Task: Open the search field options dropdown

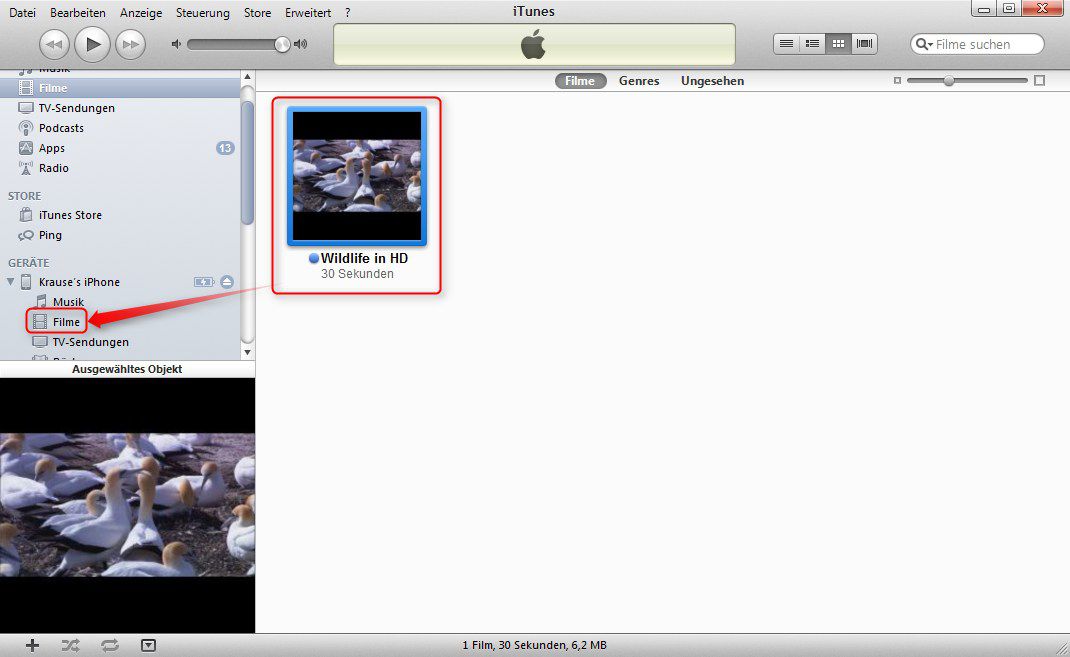Action: [925, 45]
